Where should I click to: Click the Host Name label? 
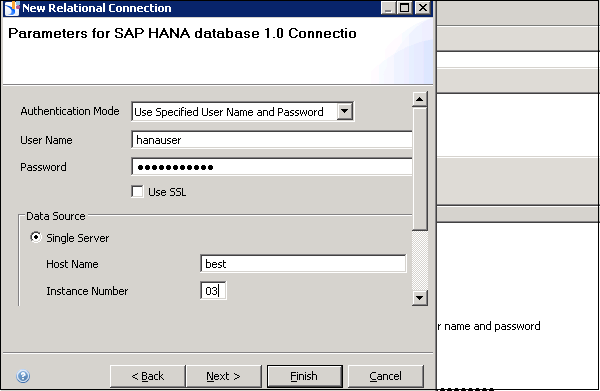72,264
